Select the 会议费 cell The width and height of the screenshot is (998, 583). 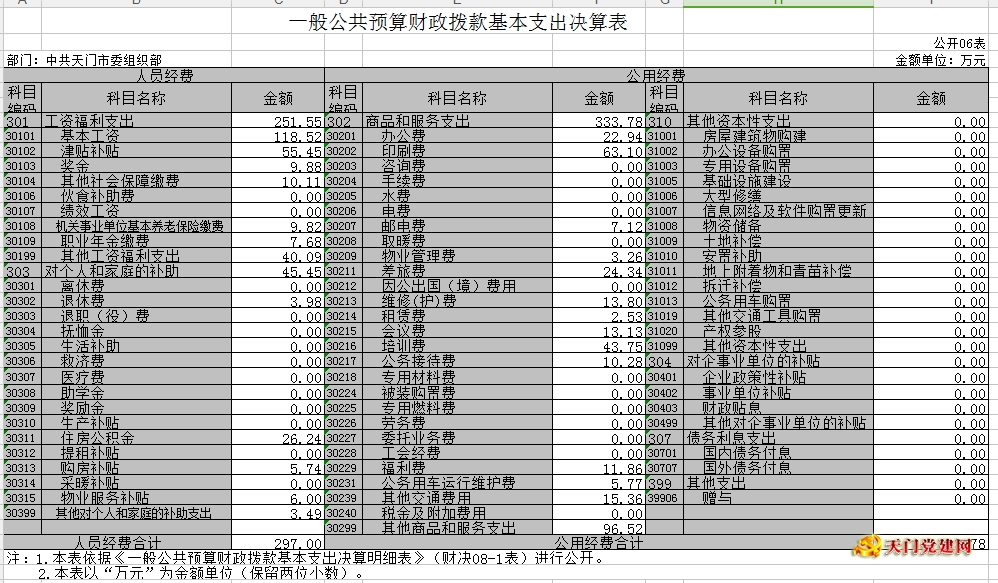(x=458, y=331)
